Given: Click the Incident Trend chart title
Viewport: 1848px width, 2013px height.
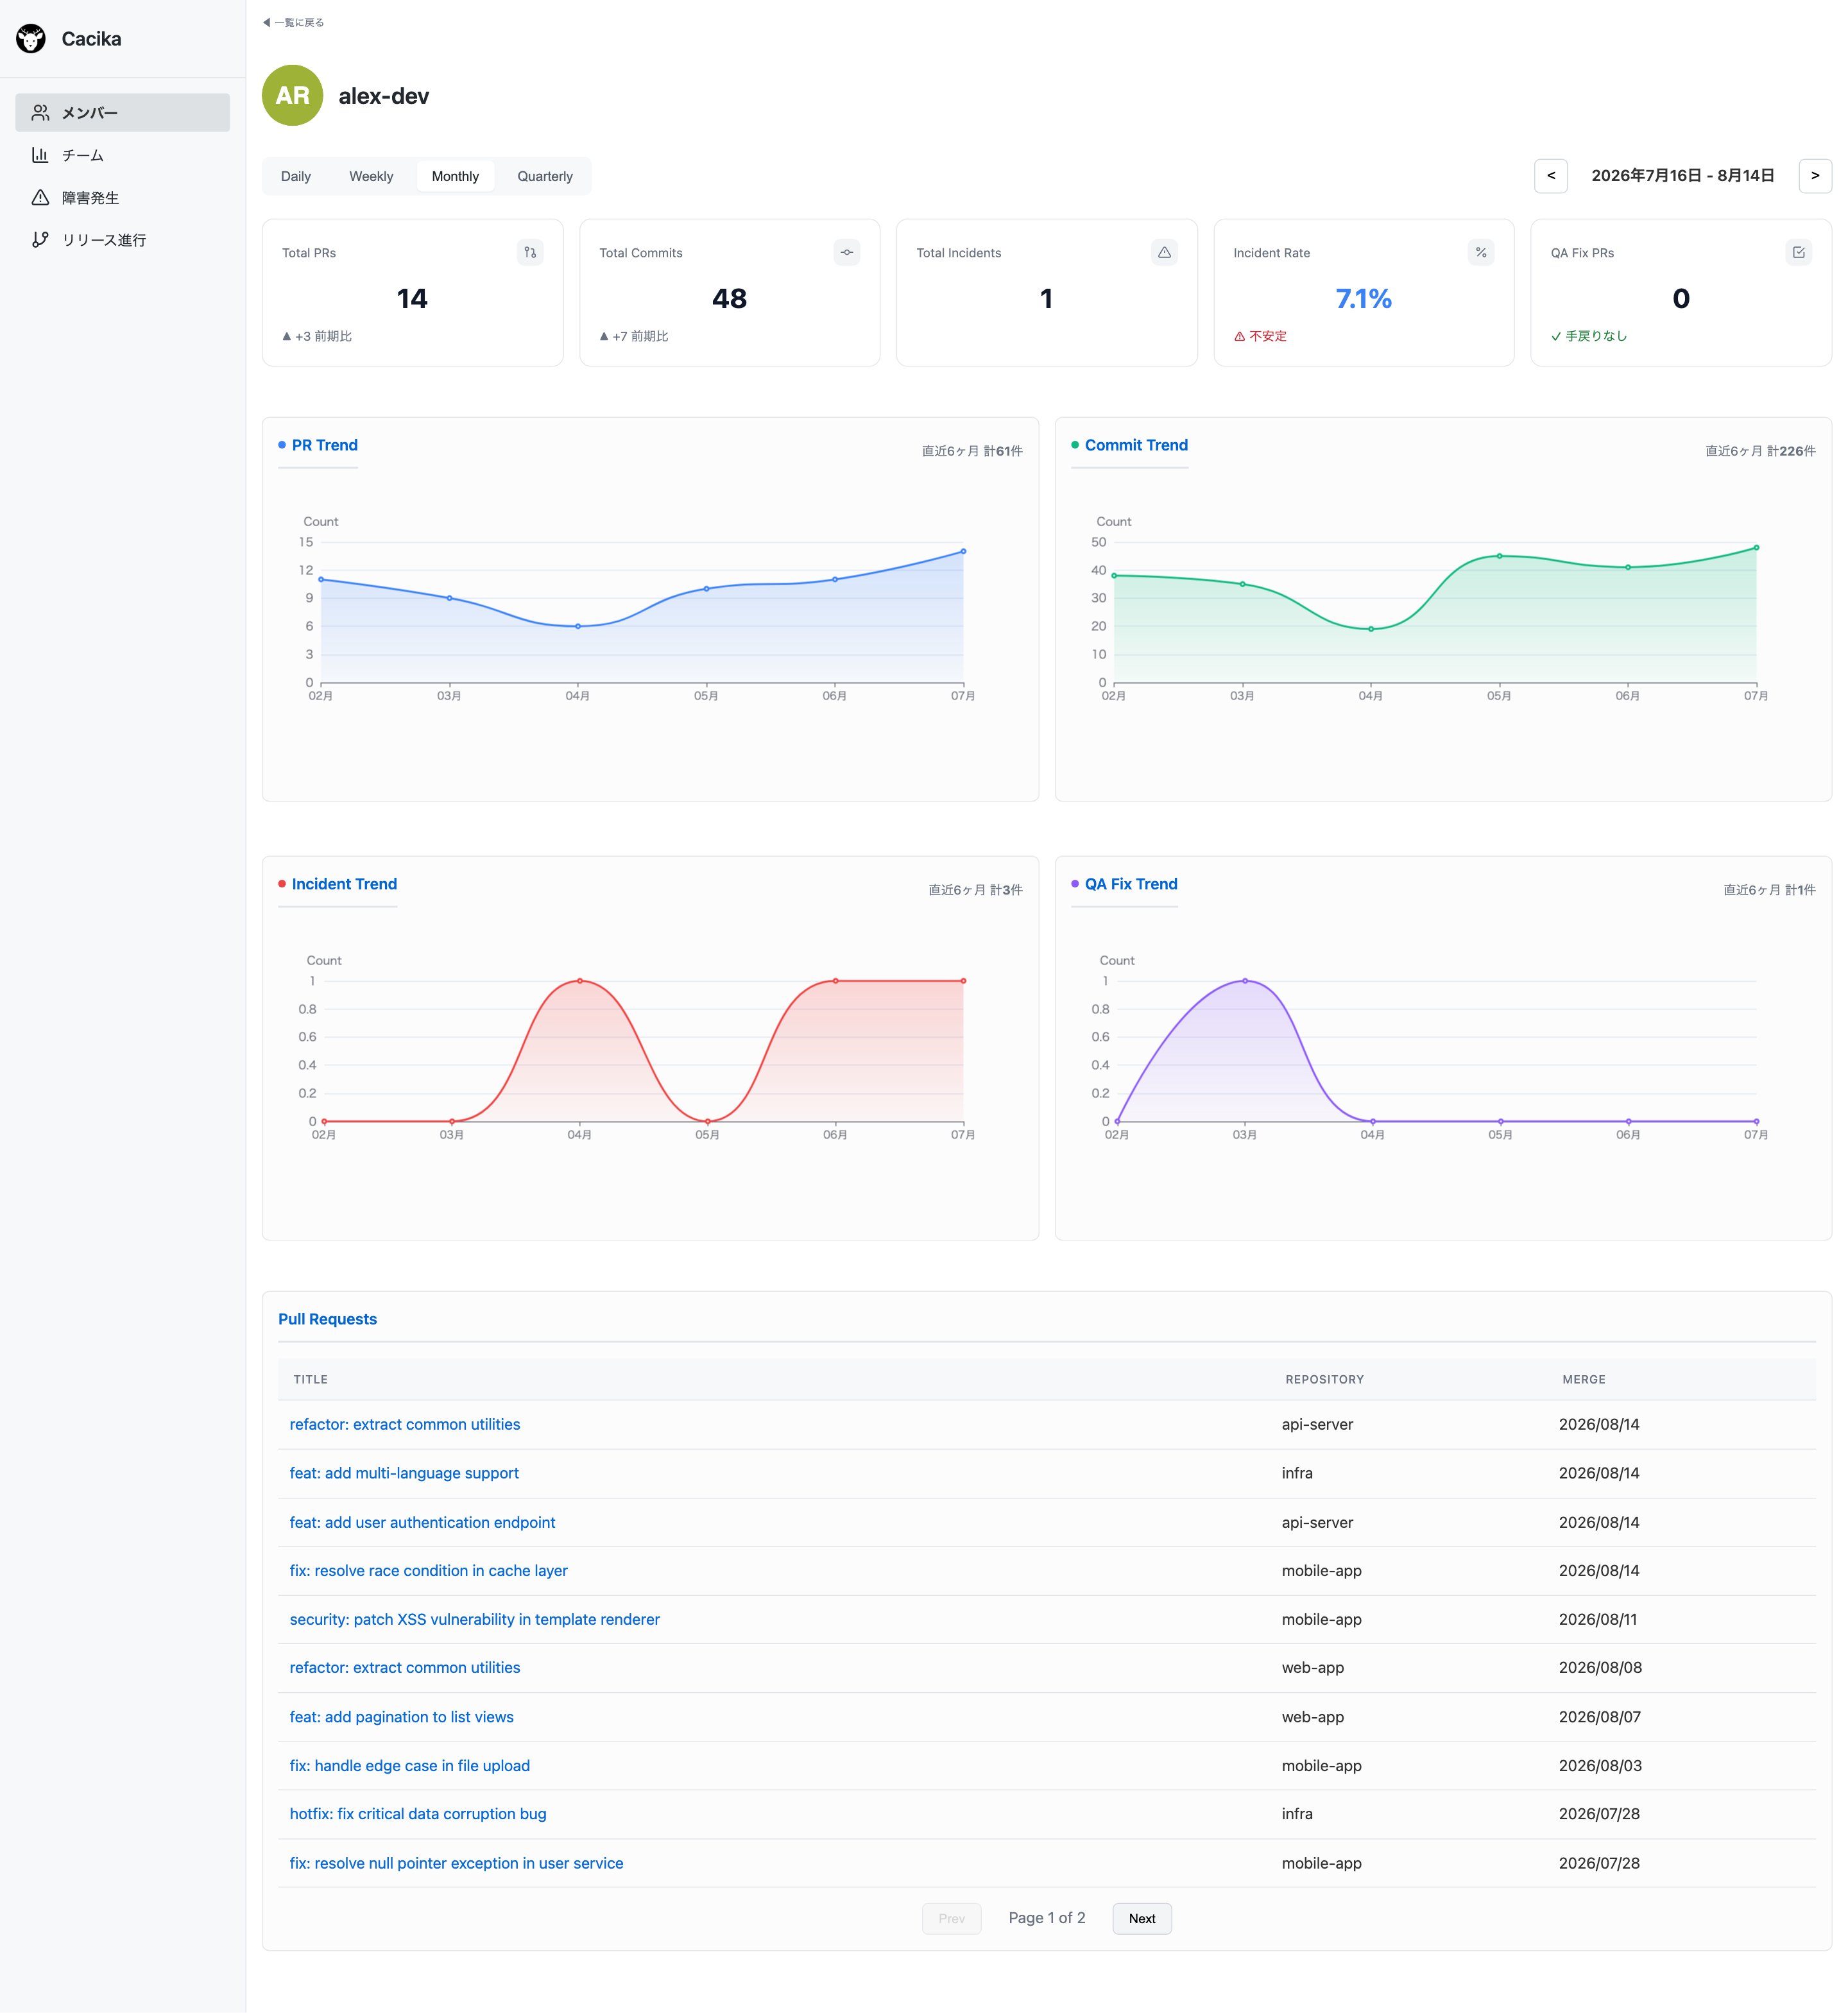Looking at the screenshot, I should pyautogui.click(x=344, y=884).
